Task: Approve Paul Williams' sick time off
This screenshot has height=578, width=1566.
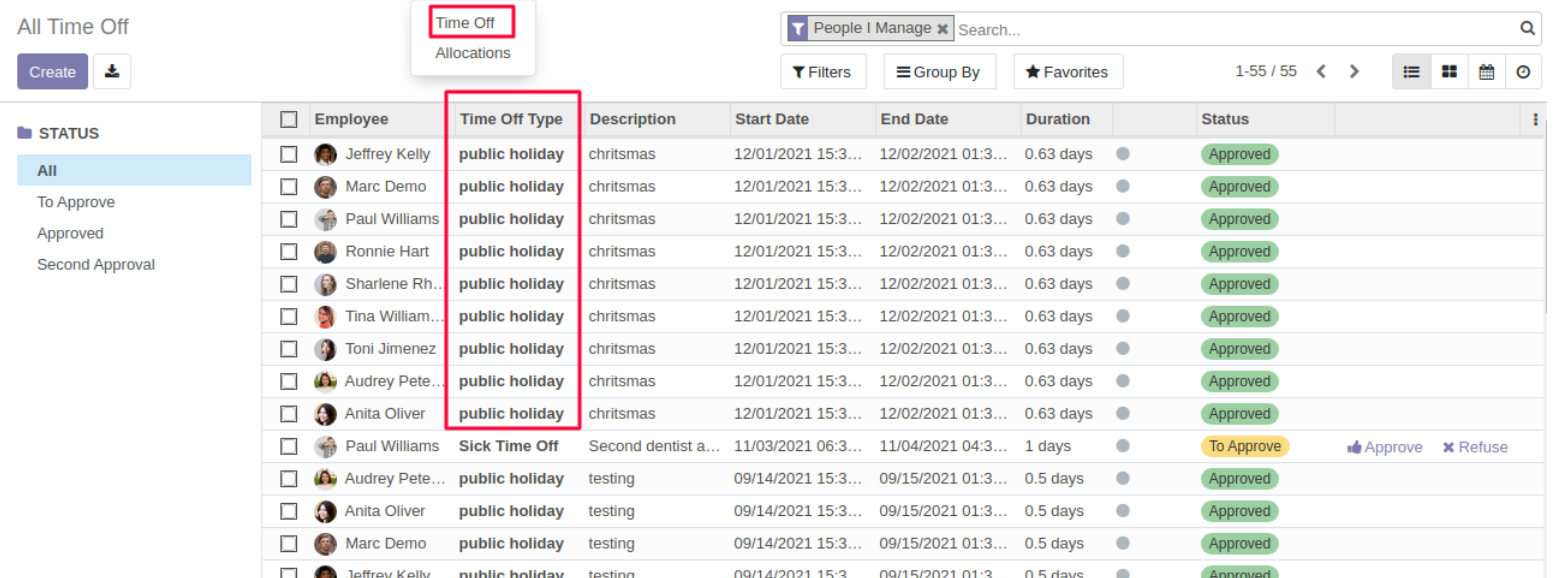Action: click(1384, 447)
